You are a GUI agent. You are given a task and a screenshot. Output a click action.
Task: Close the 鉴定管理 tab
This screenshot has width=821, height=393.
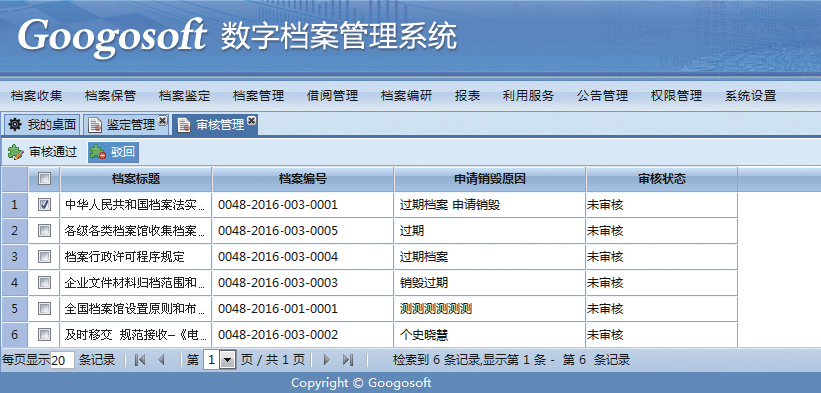(x=163, y=121)
